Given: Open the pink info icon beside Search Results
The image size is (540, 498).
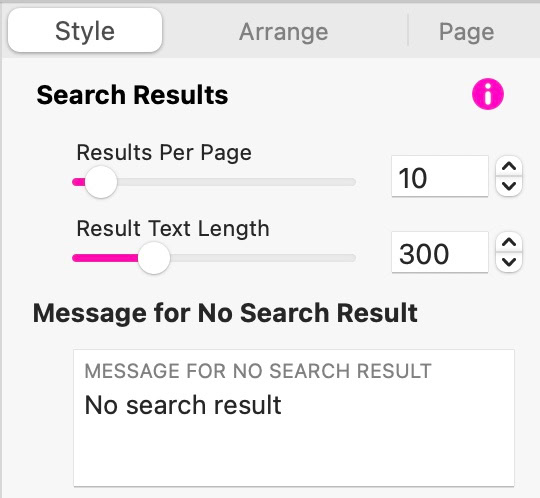Looking at the screenshot, I should (488, 94).
